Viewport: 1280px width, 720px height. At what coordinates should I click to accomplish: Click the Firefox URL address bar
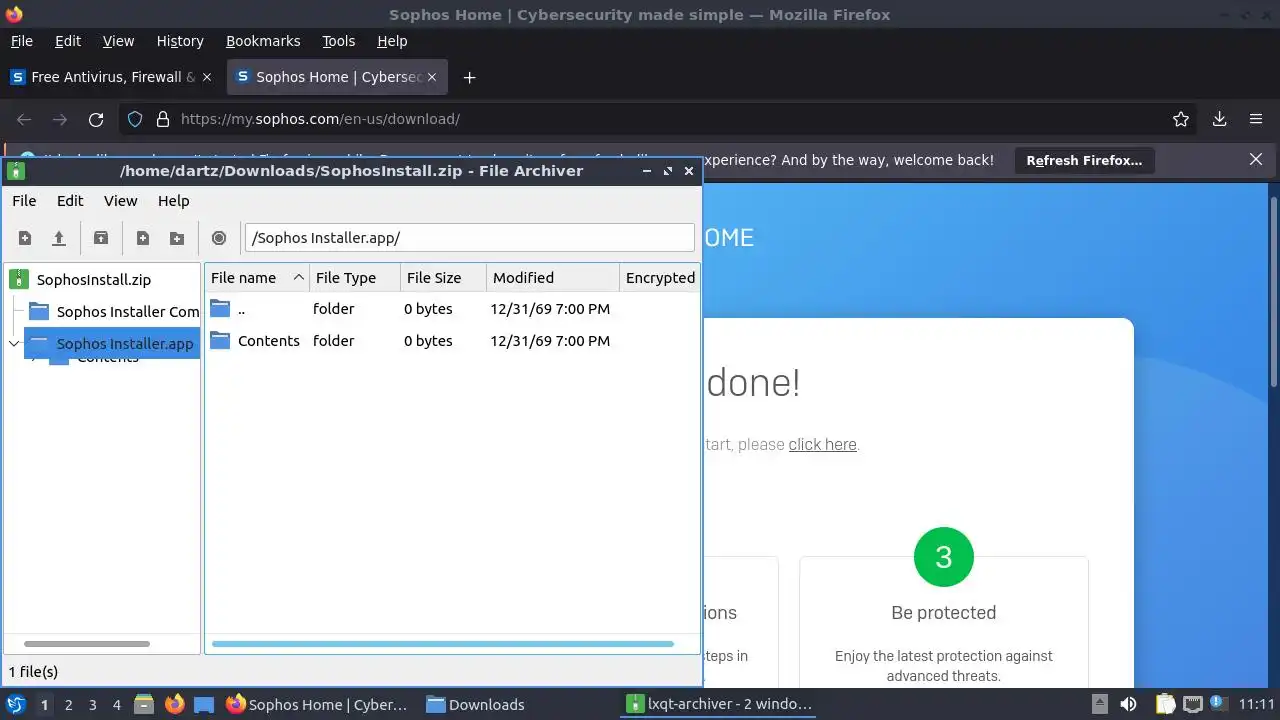click(x=660, y=119)
